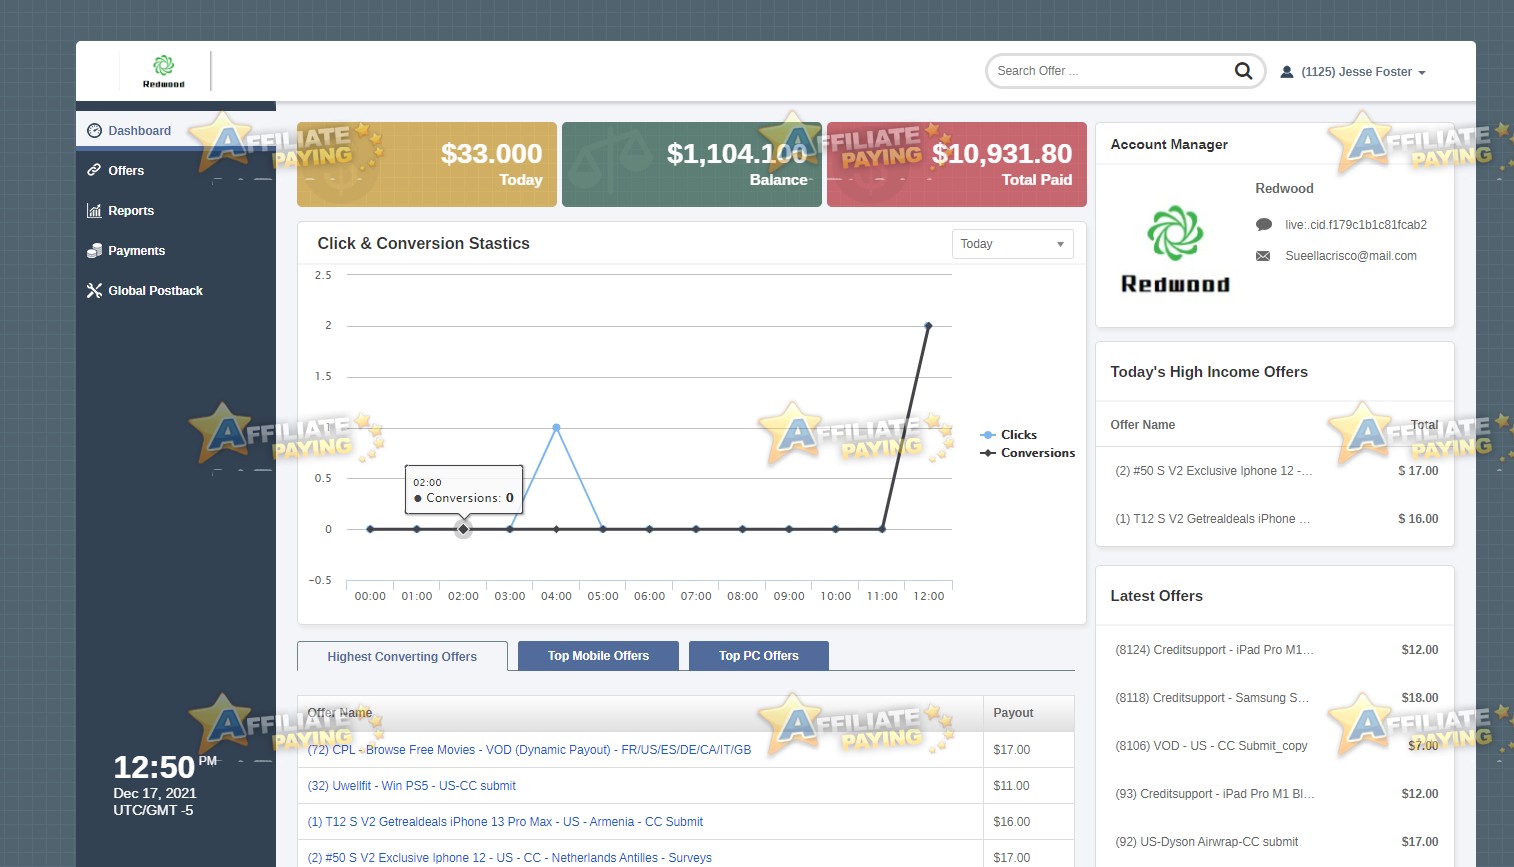Click the chat bubble icon for Skype contact
Screen dimensions: 1514x867
(1264, 225)
